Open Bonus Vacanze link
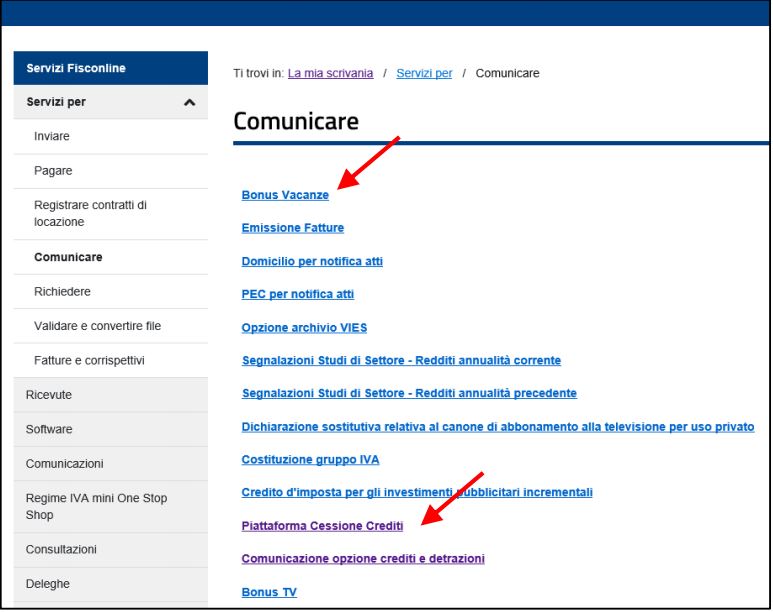The width and height of the screenshot is (773, 612). pyautogui.click(x=285, y=195)
